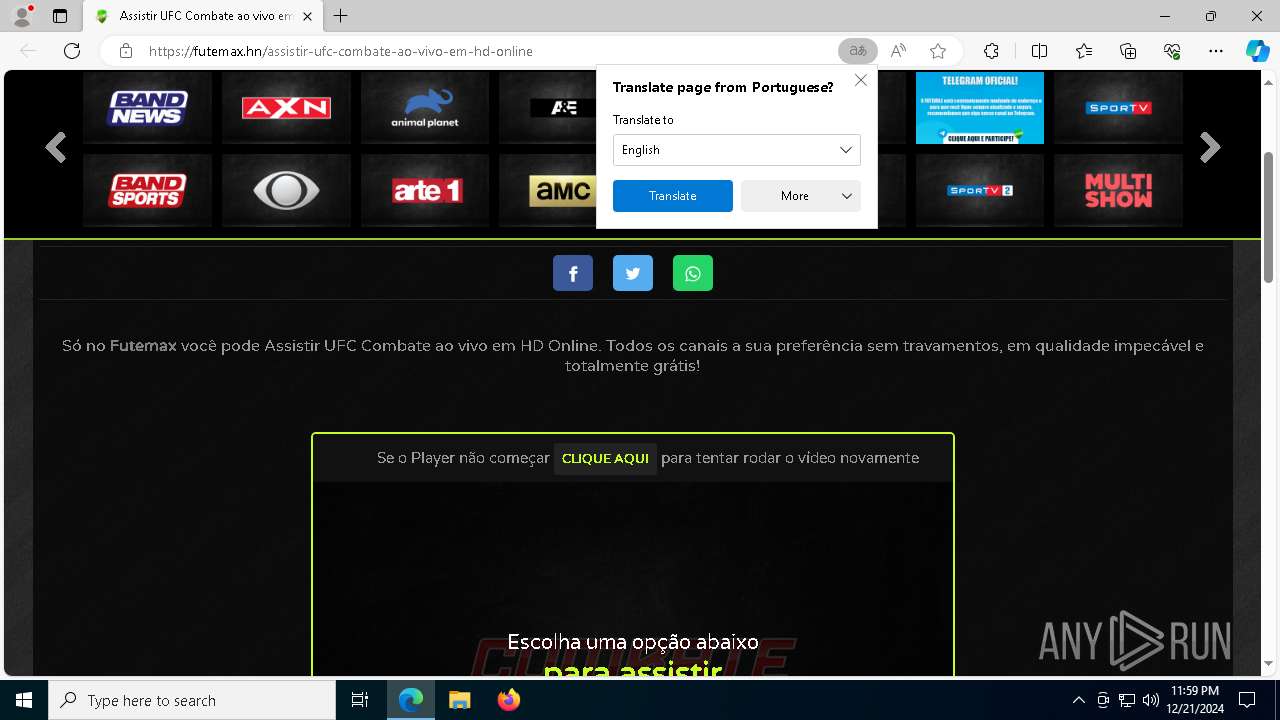Open the Settings and more menu

1216,51
